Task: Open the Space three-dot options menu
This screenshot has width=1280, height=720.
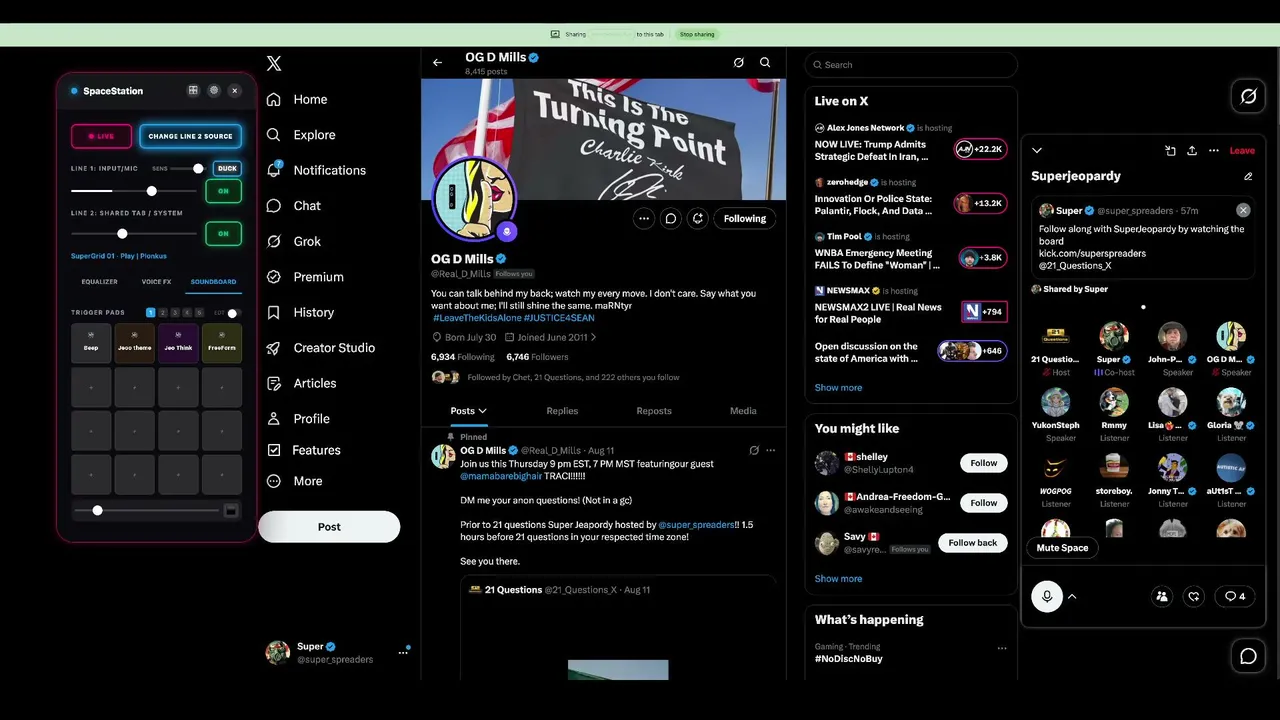Action: click(x=1214, y=151)
